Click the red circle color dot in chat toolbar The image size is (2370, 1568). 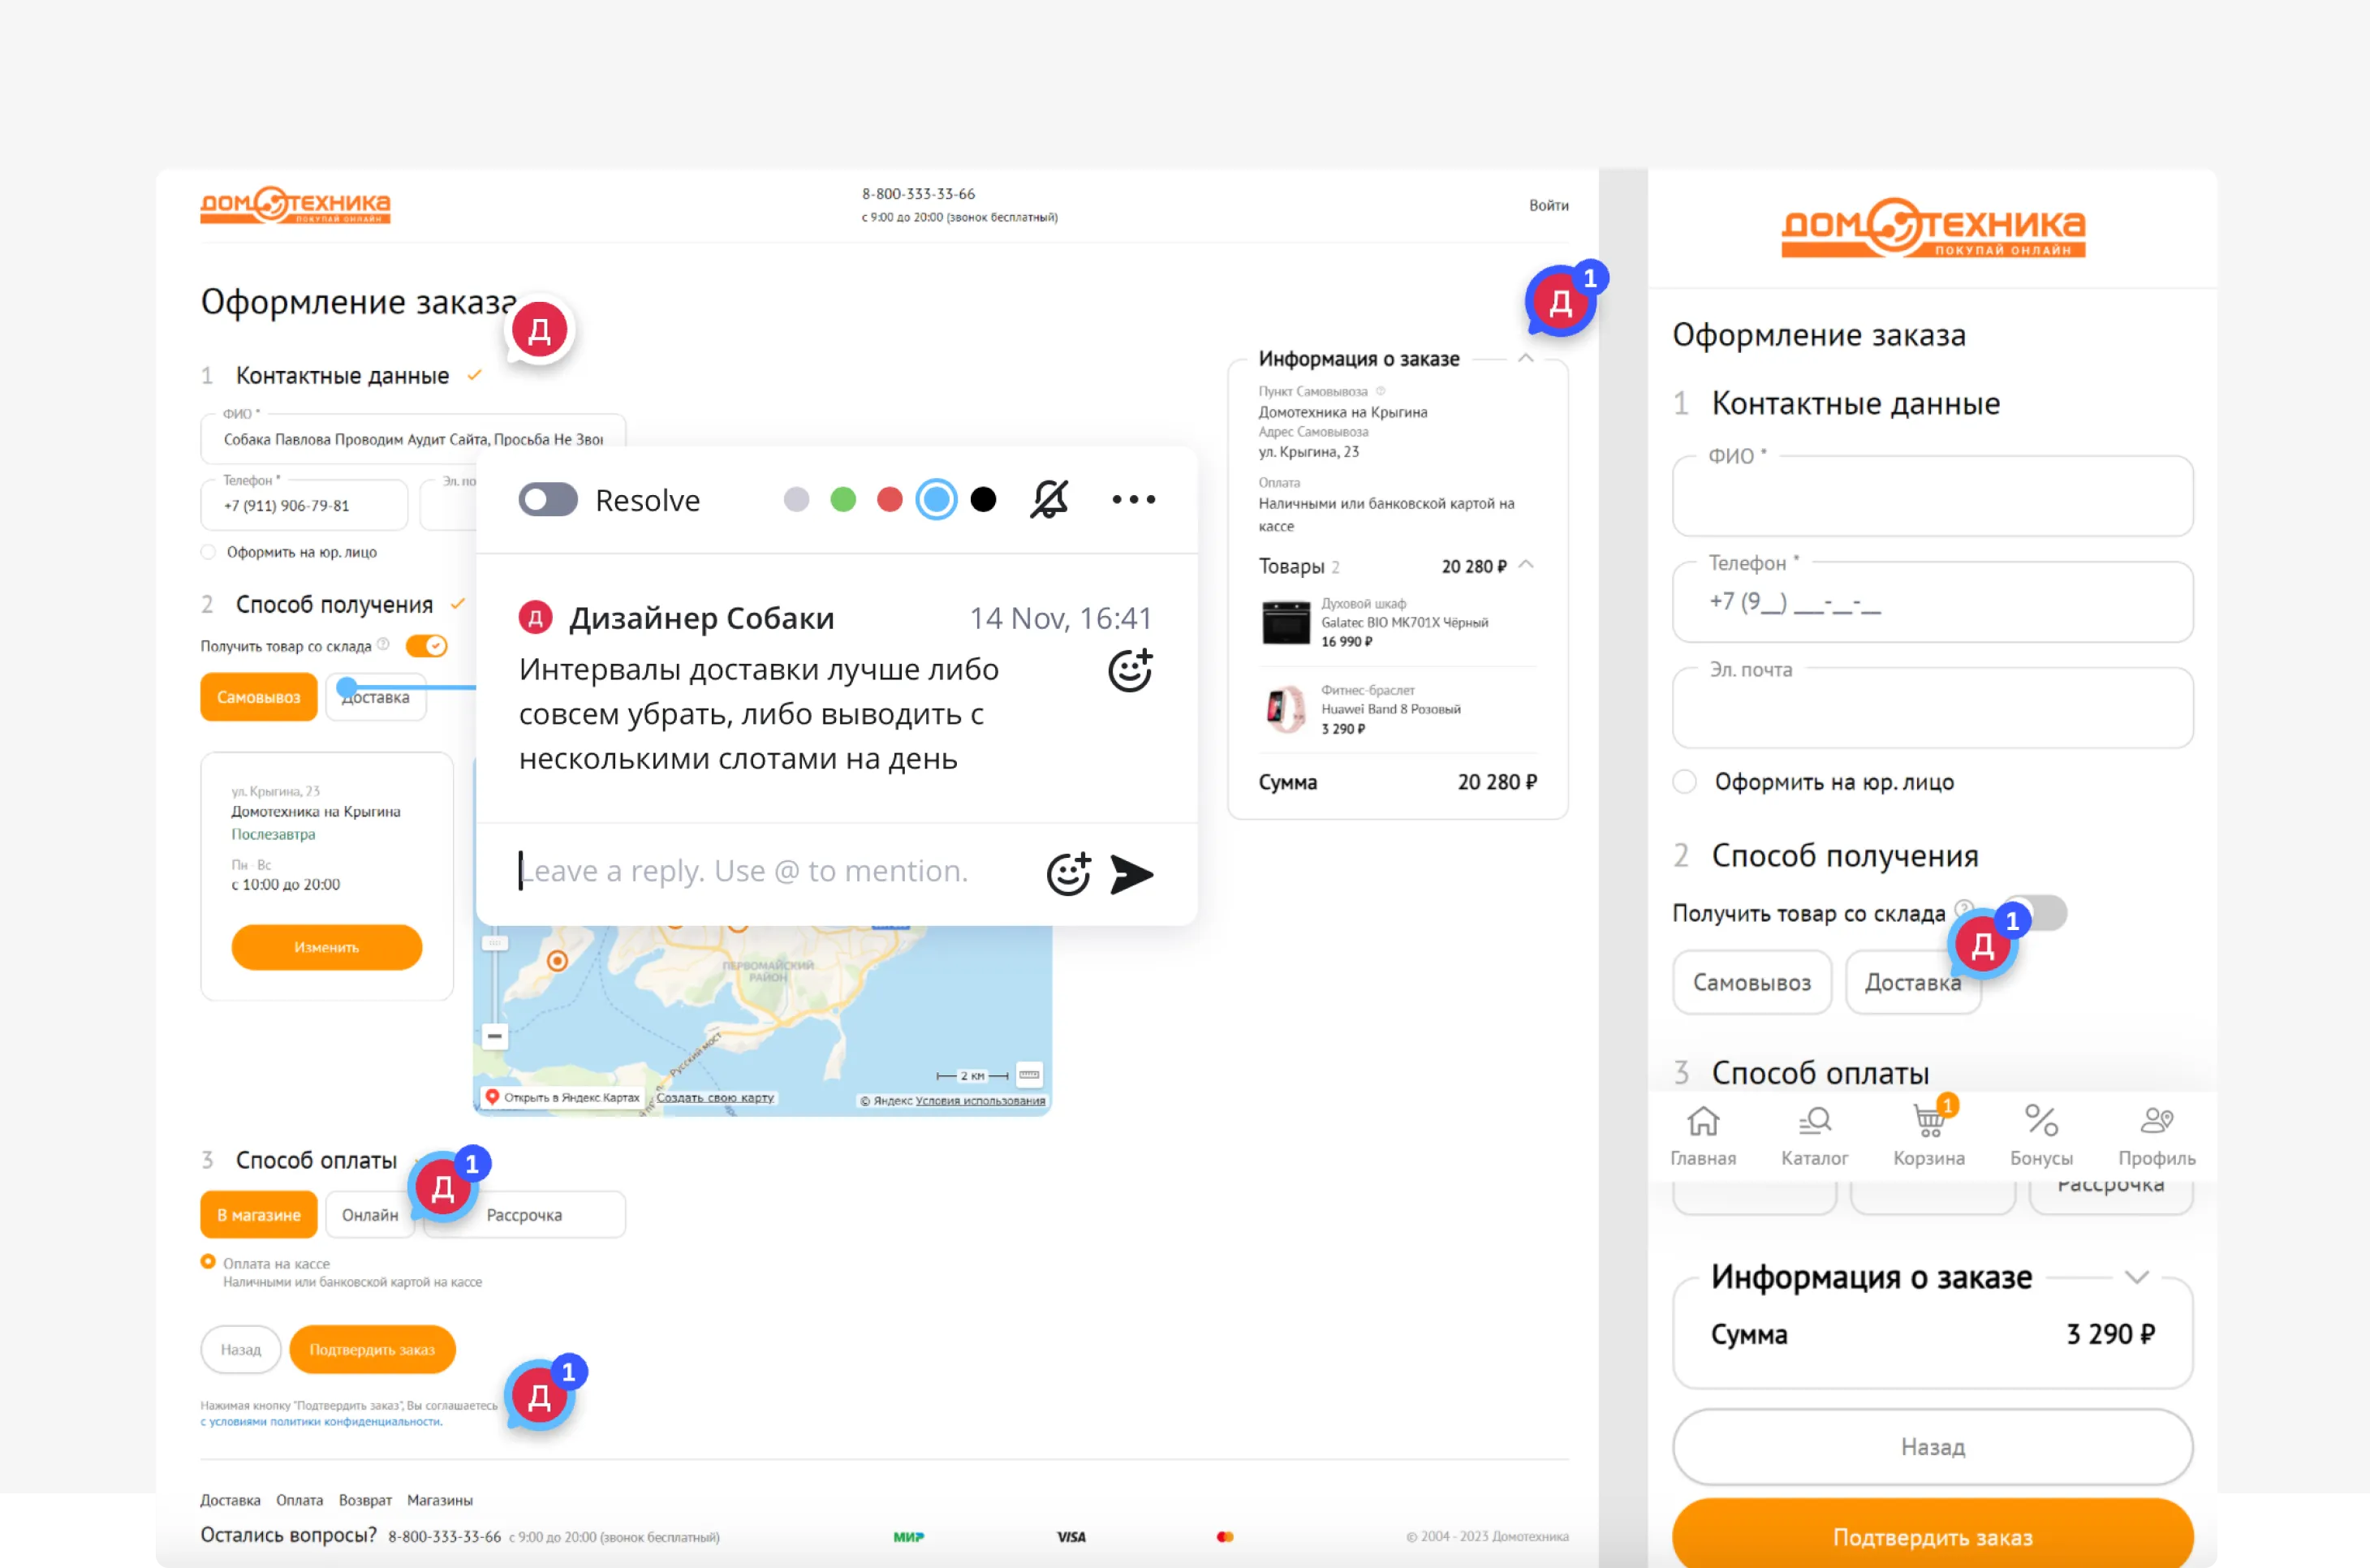pos(890,501)
